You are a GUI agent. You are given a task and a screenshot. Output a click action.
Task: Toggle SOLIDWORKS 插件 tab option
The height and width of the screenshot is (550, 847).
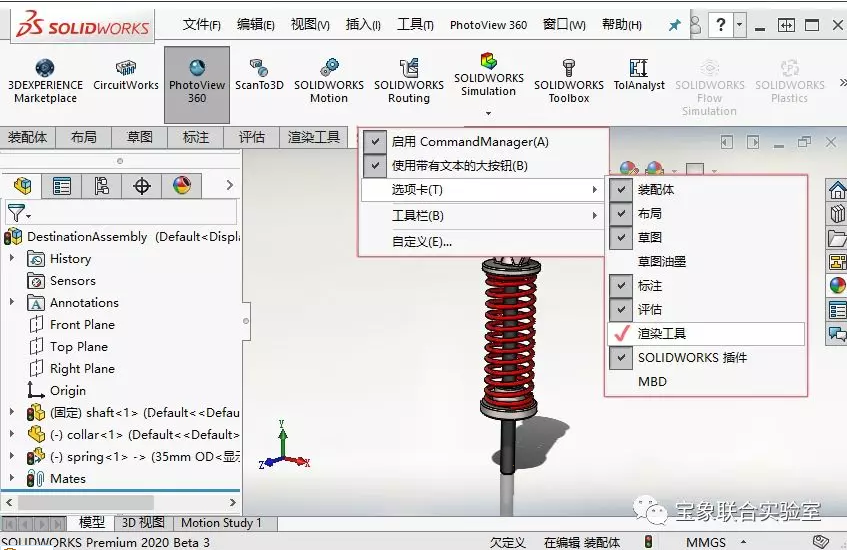point(706,358)
